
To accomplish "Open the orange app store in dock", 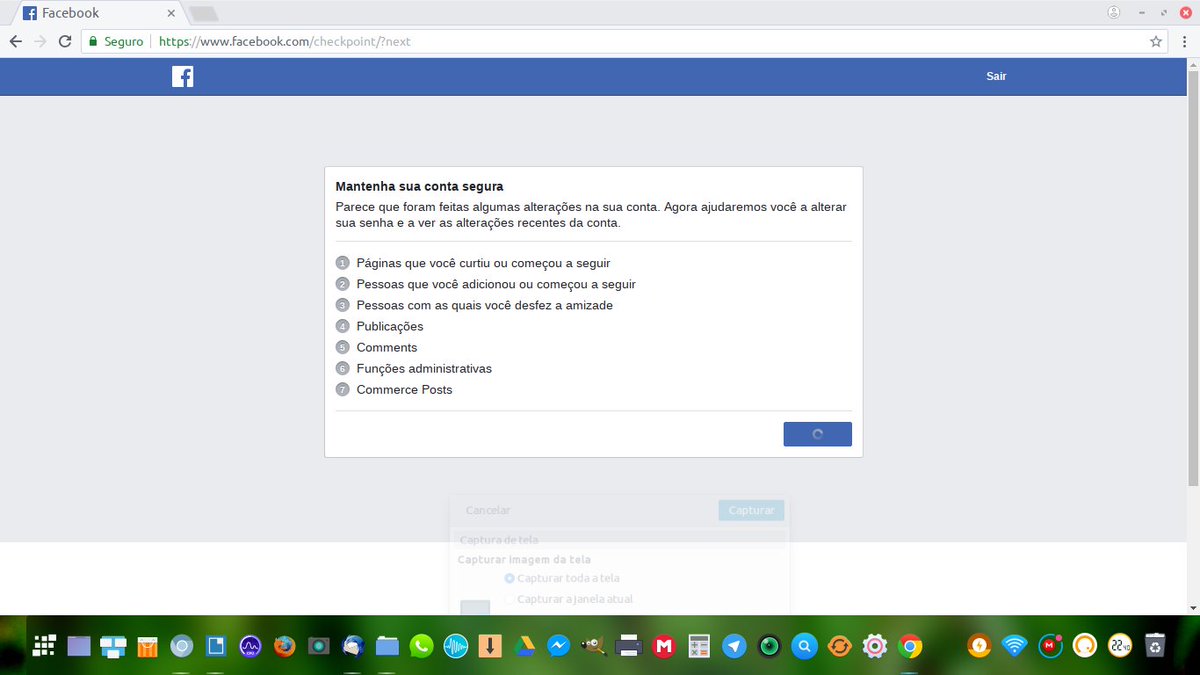I will (147, 646).
